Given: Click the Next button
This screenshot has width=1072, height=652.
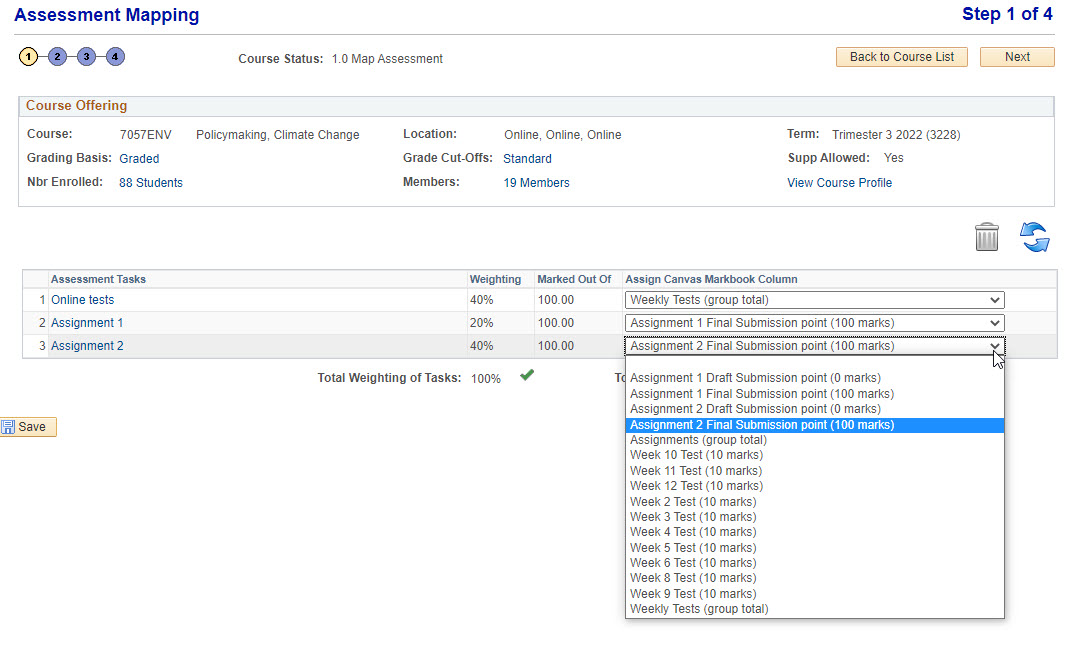Looking at the screenshot, I should pos(1017,57).
